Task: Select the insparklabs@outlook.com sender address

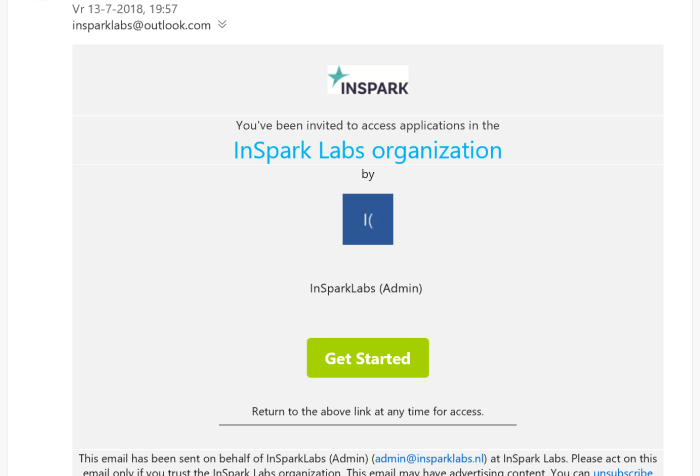Action: pos(141,25)
